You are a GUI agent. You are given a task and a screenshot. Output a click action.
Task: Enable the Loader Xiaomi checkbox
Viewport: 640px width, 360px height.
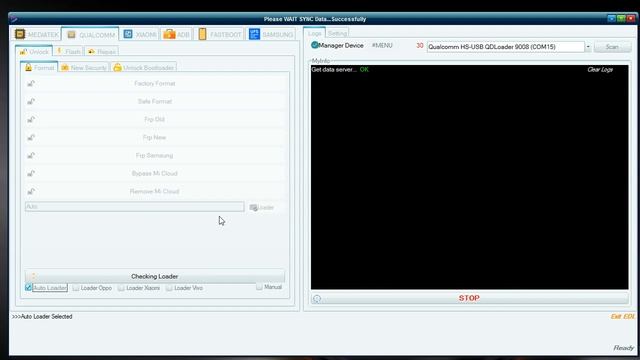coord(121,288)
